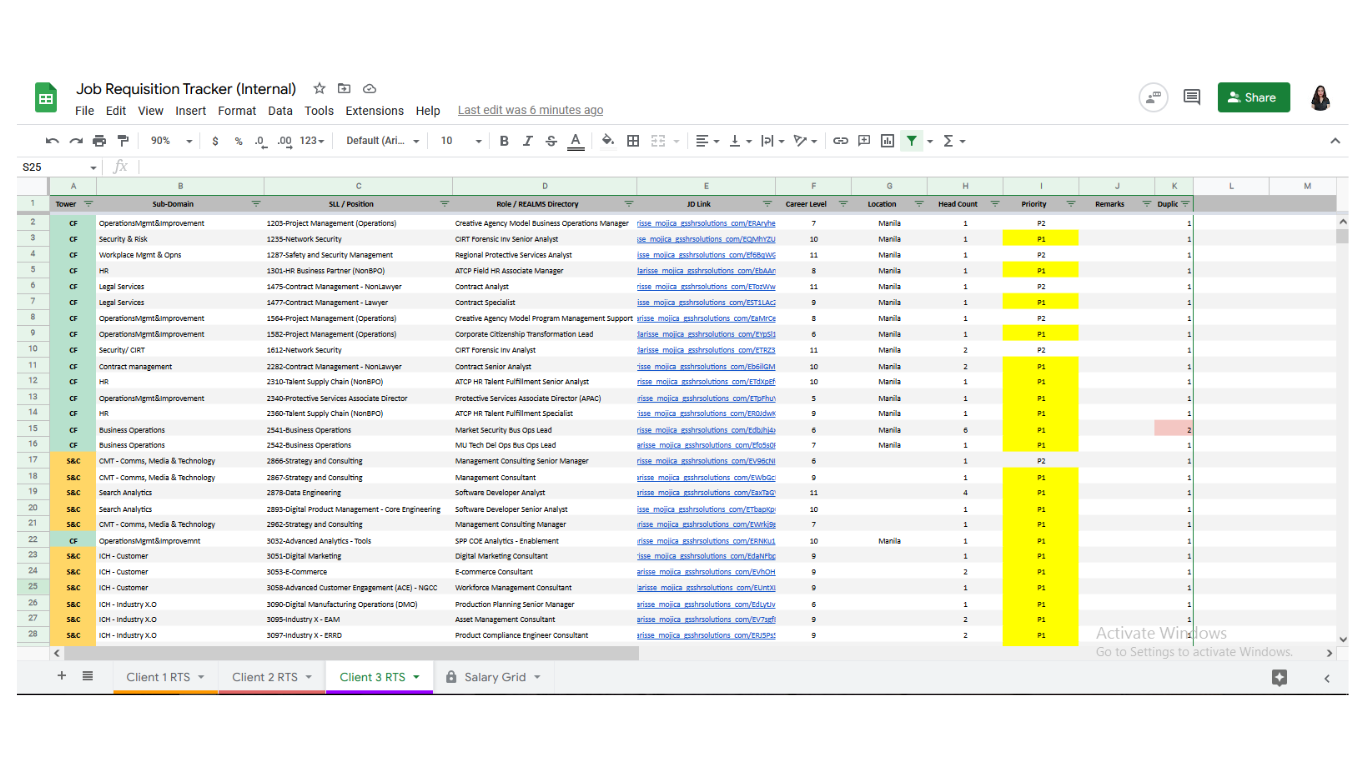
Task: Open the text wrapping dropdown
Action: coord(772,141)
